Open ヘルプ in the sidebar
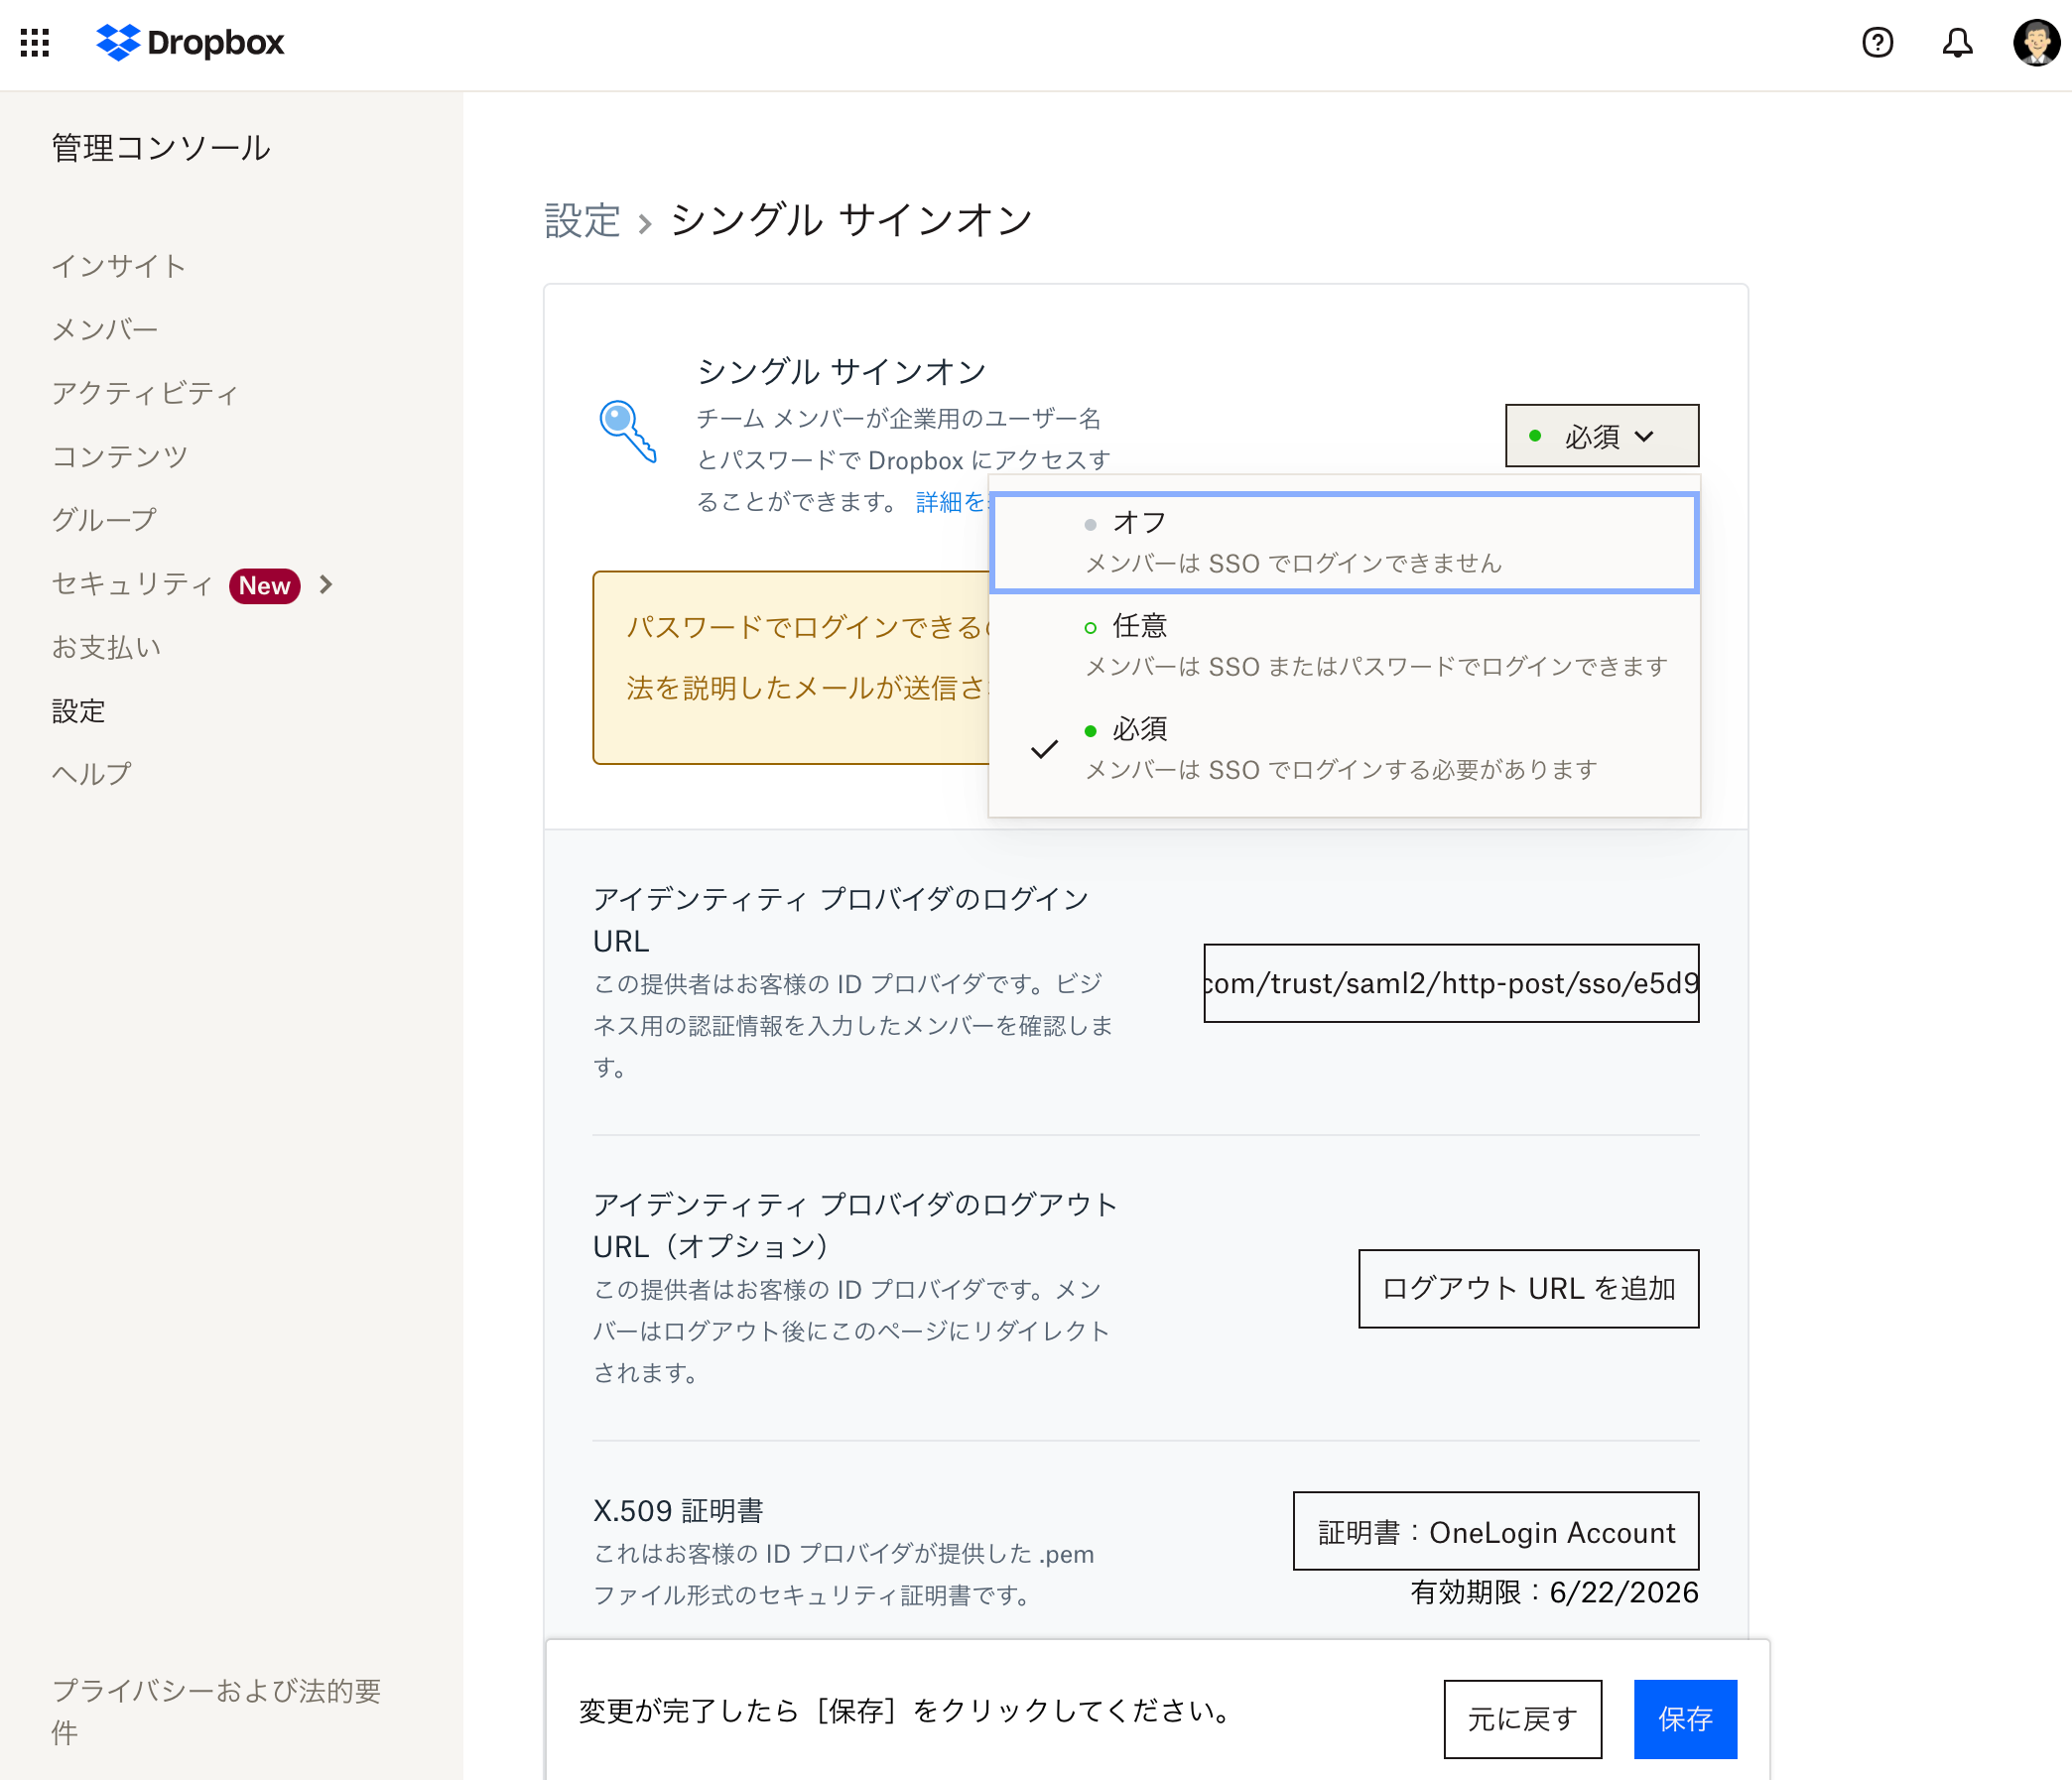The width and height of the screenshot is (2072, 1780). pos(92,774)
